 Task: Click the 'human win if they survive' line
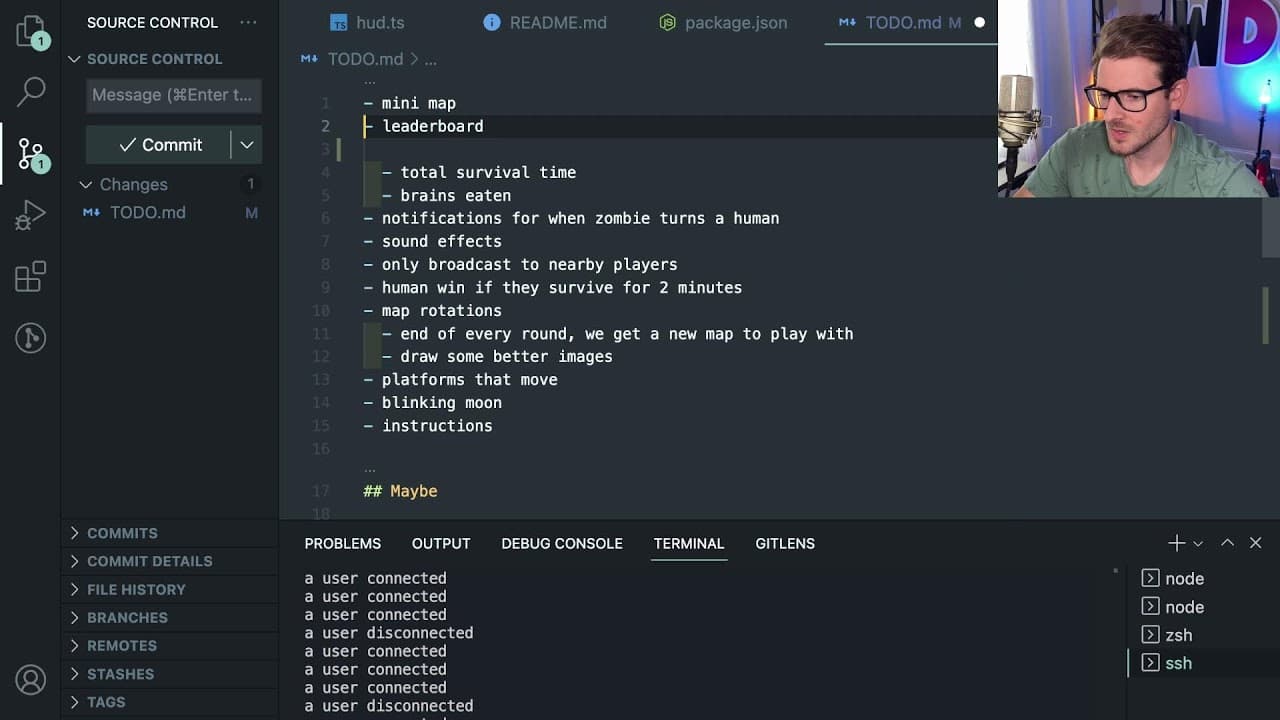(561, 287)
